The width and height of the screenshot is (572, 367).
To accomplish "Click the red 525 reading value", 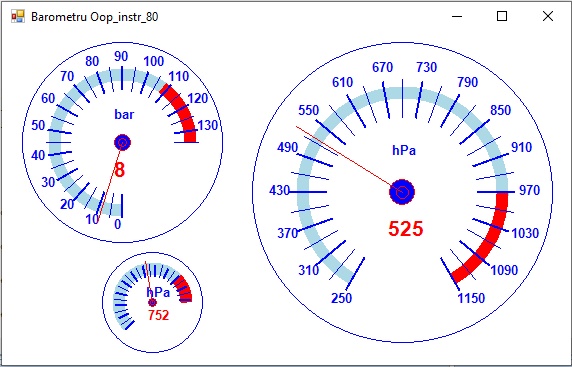I will [x=406, y=229].
